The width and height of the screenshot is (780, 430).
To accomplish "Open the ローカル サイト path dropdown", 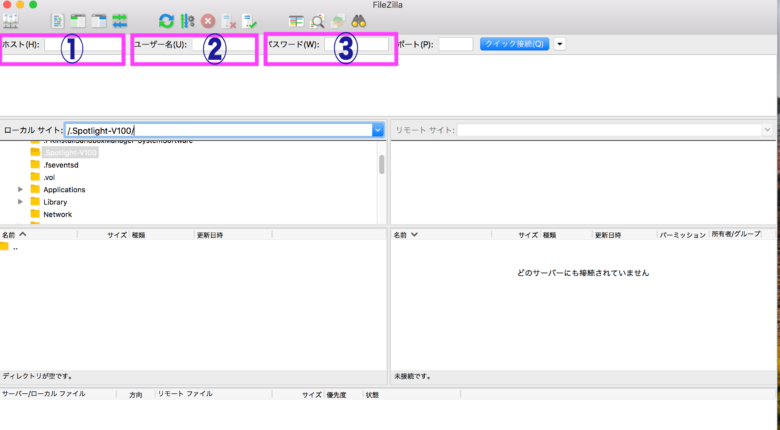I will 378,130.
